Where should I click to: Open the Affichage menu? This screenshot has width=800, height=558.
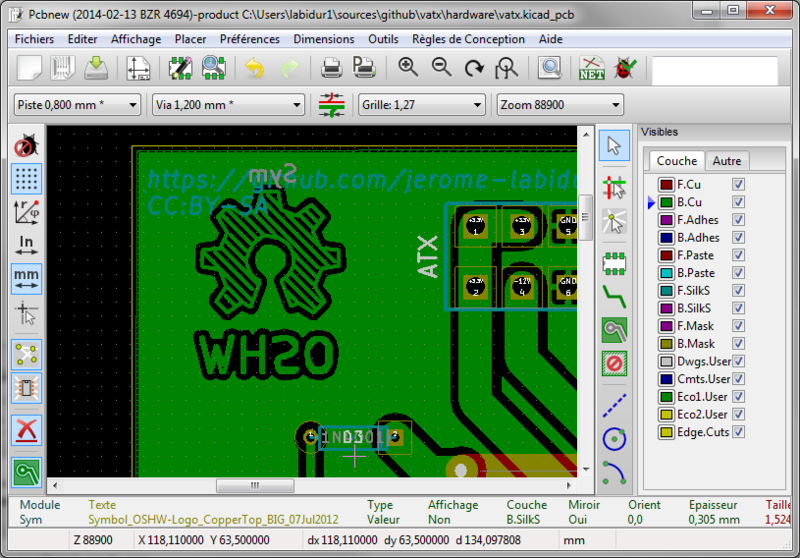click(x=136, y=39)
